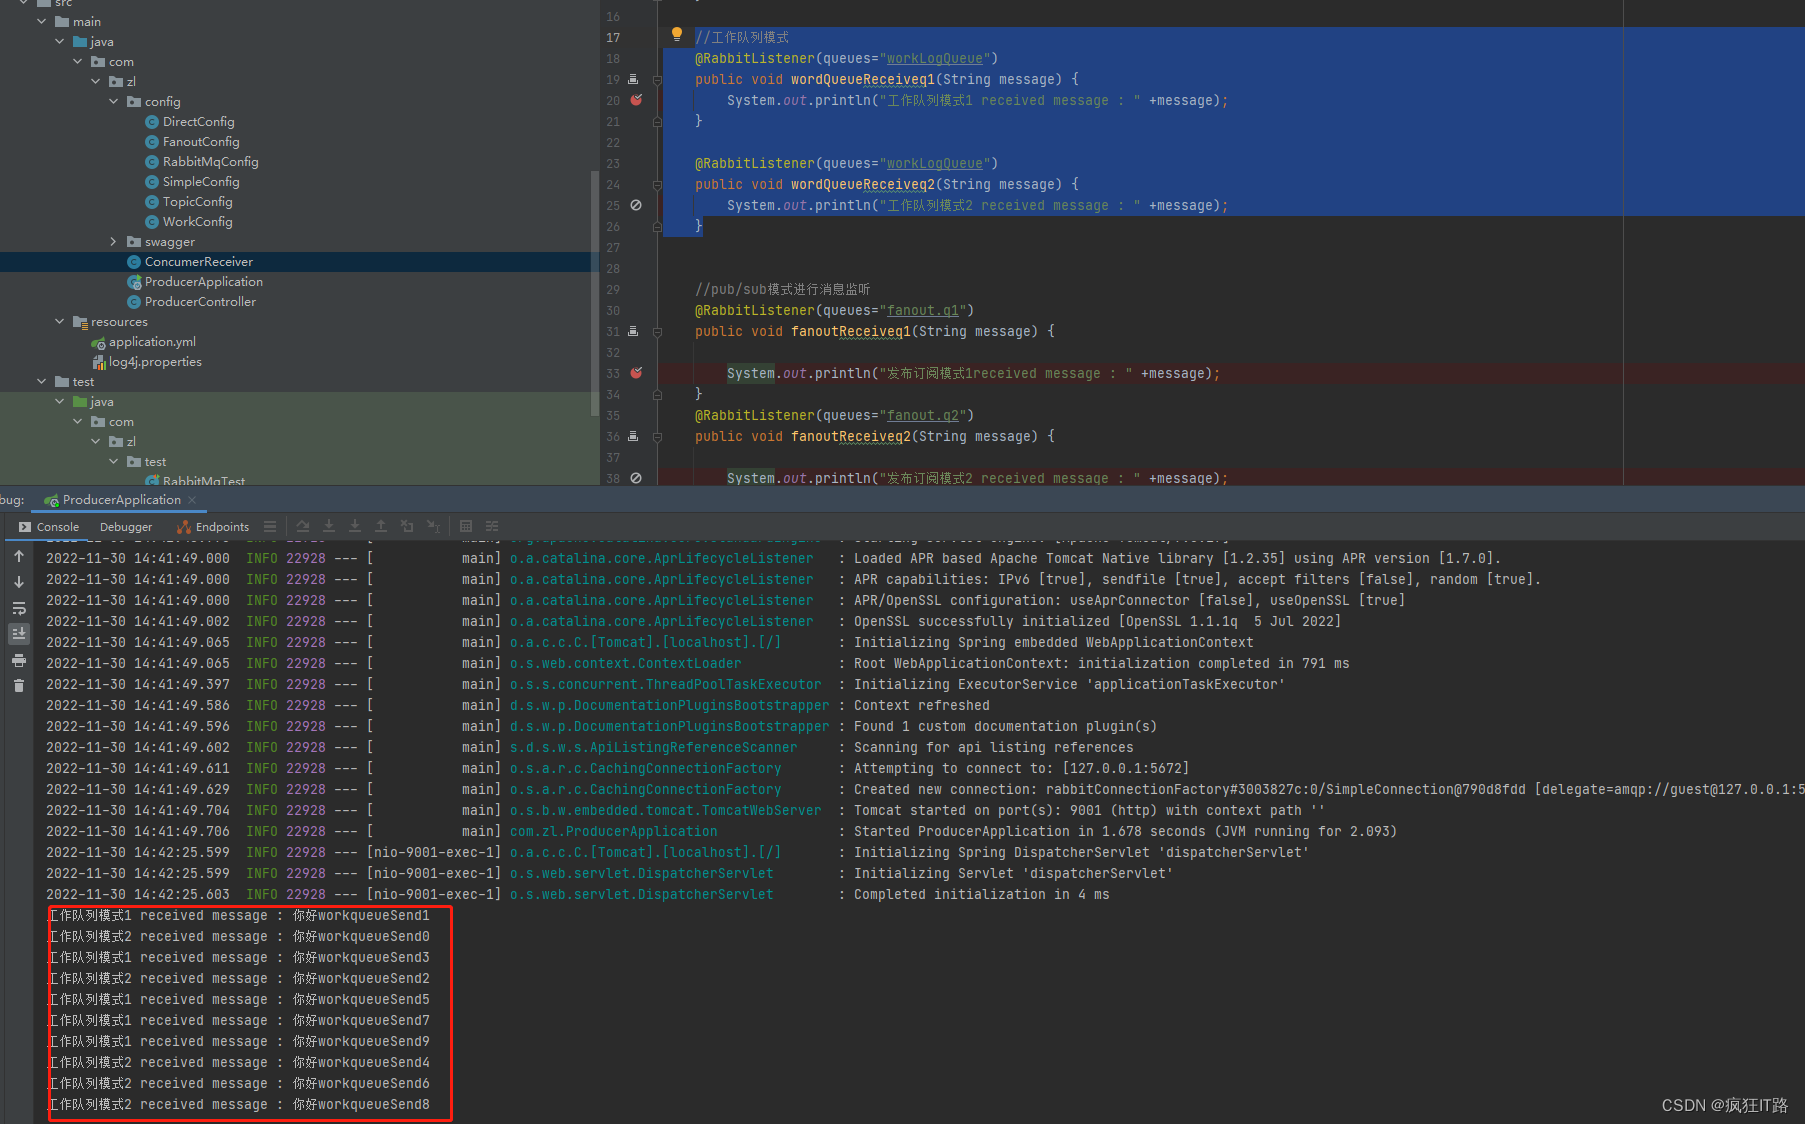
Task: Collapse fanoutReceiveq2 method fold on line 36
Action: click(657, 436)
